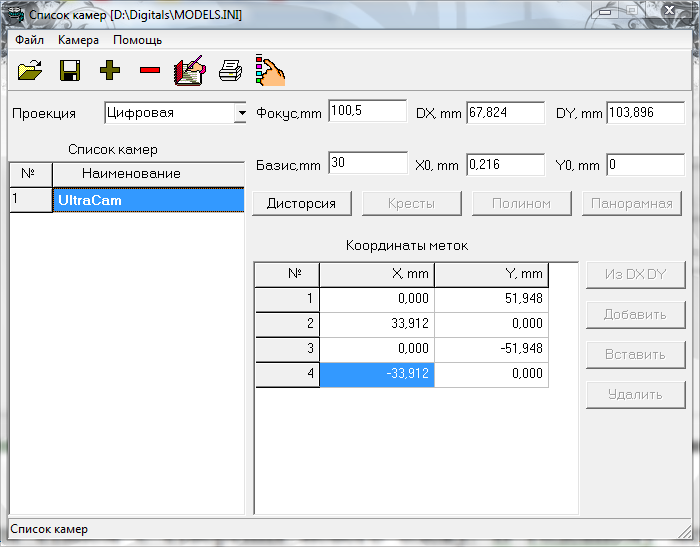Open the Помощь menu
The width and height of the screenshot is (700, 547).
coord(138,40)
